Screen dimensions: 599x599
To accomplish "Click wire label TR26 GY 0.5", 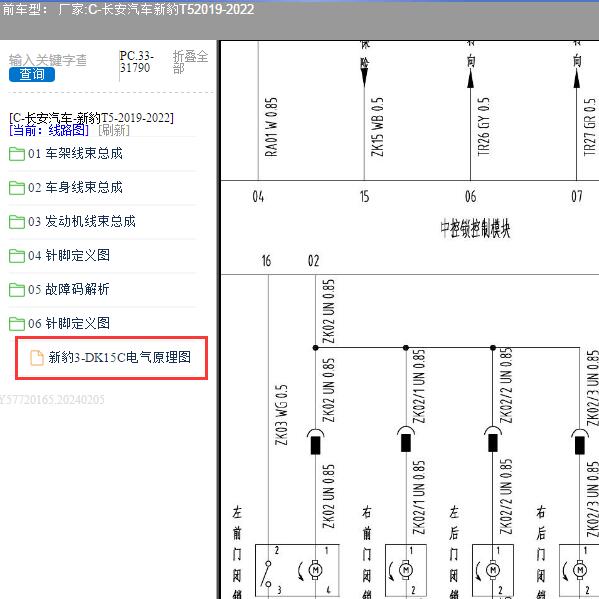I will click(483, 127).
